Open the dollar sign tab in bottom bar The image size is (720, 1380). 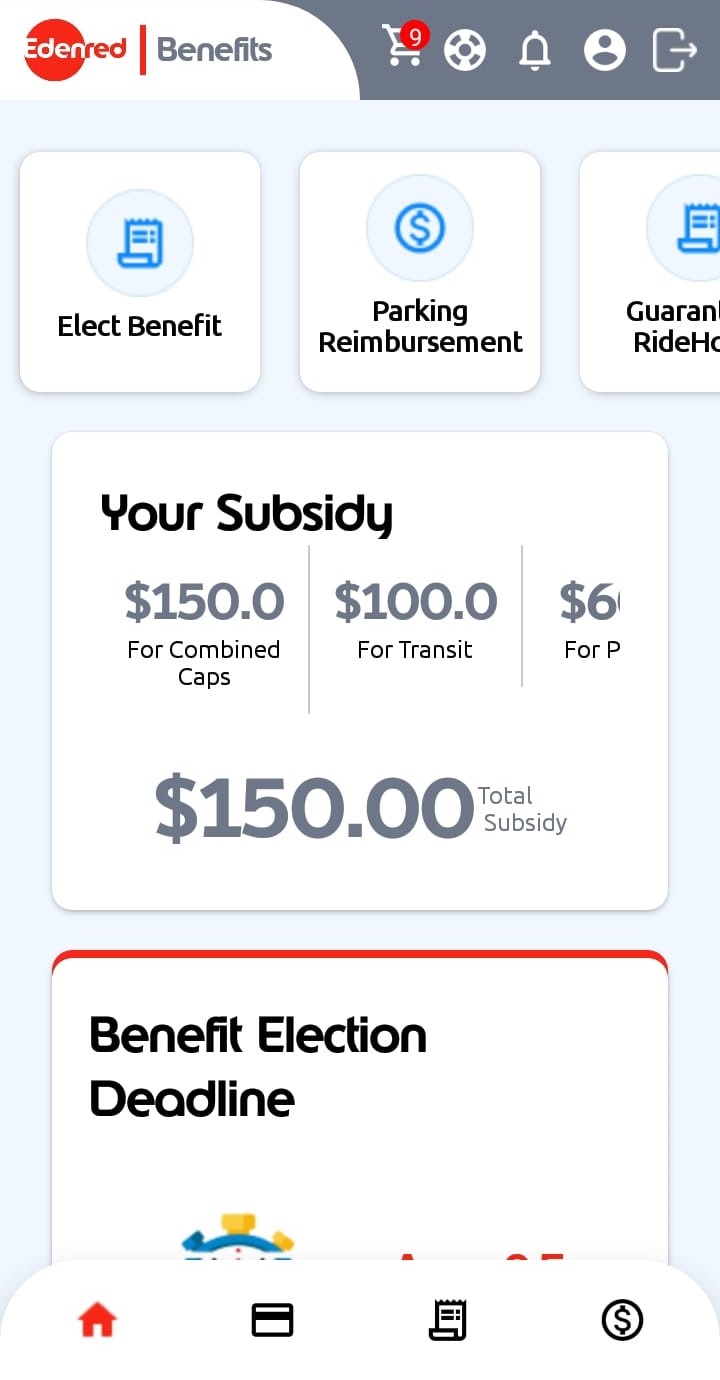click(x=622, y=1320)
